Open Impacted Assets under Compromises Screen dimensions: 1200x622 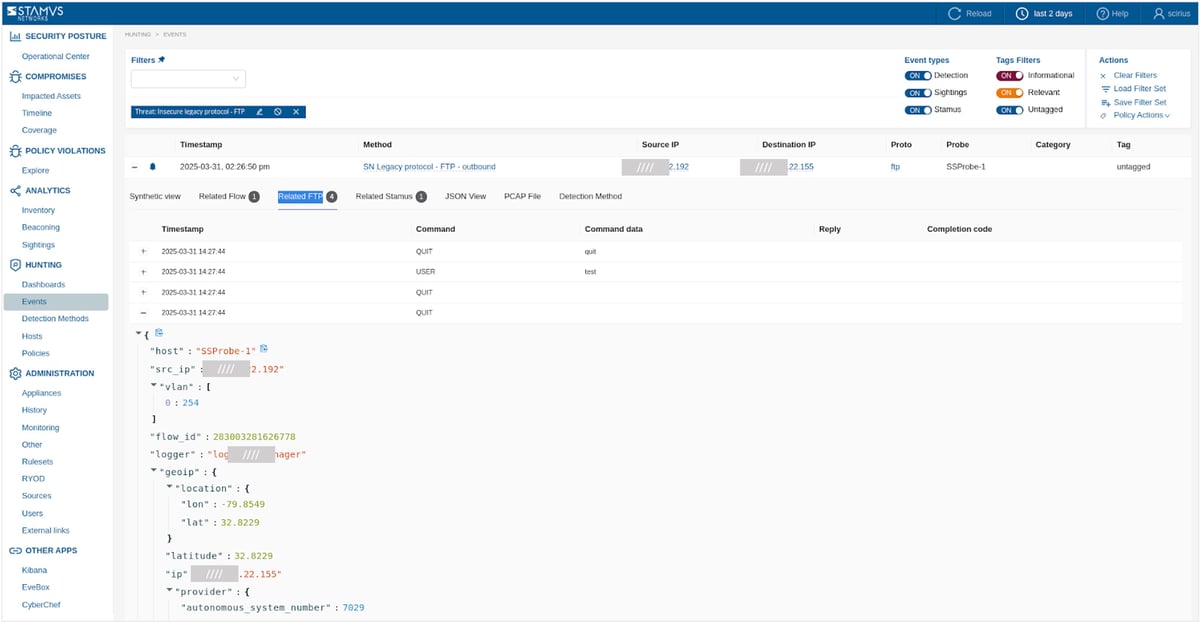[51, 96]
